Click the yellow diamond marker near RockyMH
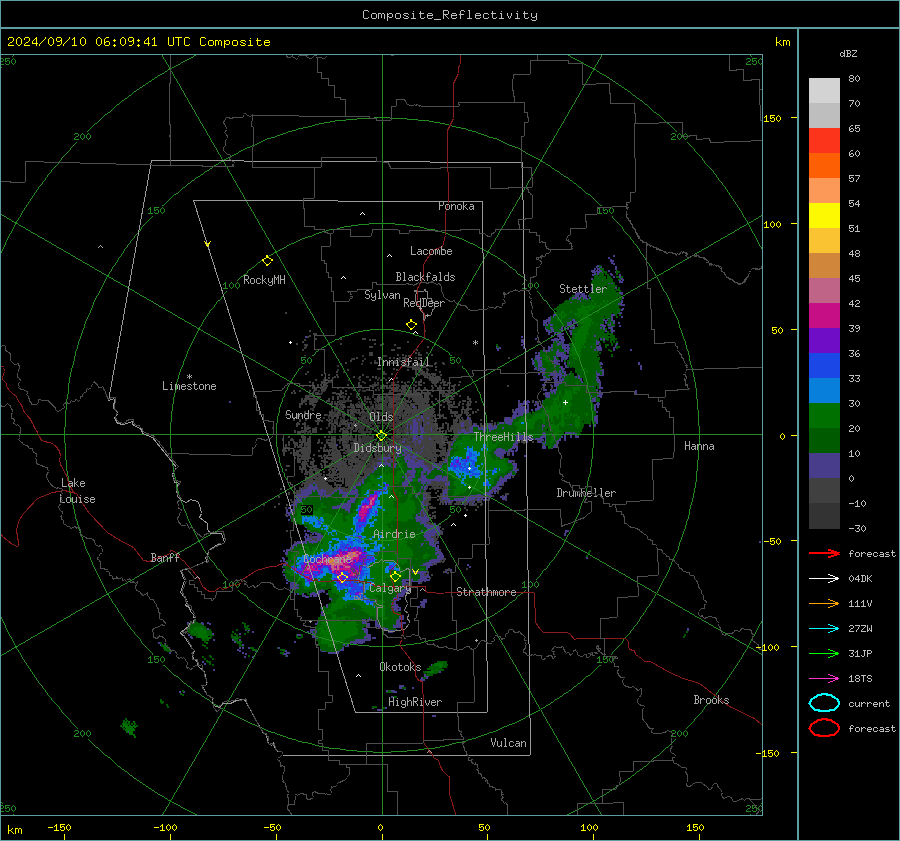 [267, 261]
